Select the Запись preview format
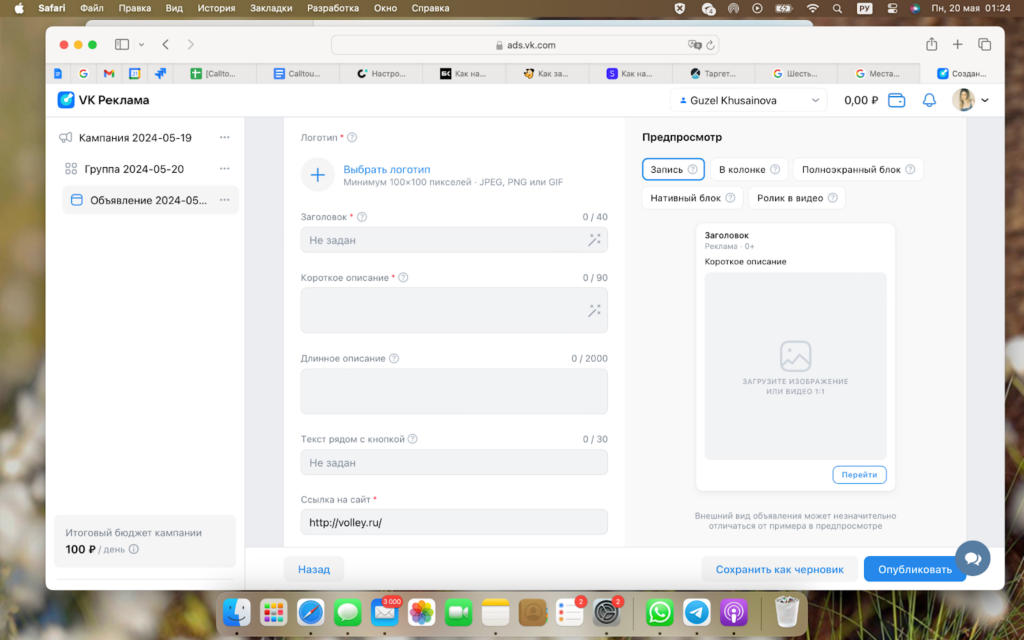Screen dimensions: 1024x640 (673, 169)
